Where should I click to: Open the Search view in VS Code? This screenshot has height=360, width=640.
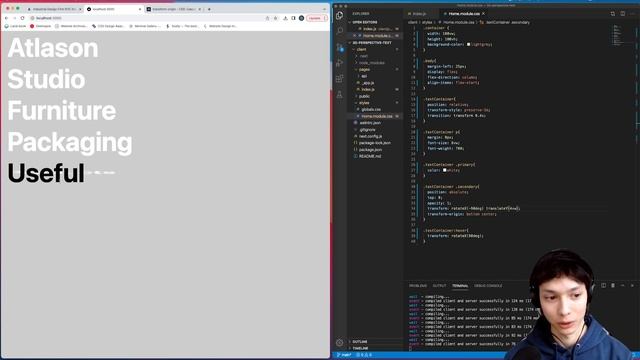tap(340, 31)
